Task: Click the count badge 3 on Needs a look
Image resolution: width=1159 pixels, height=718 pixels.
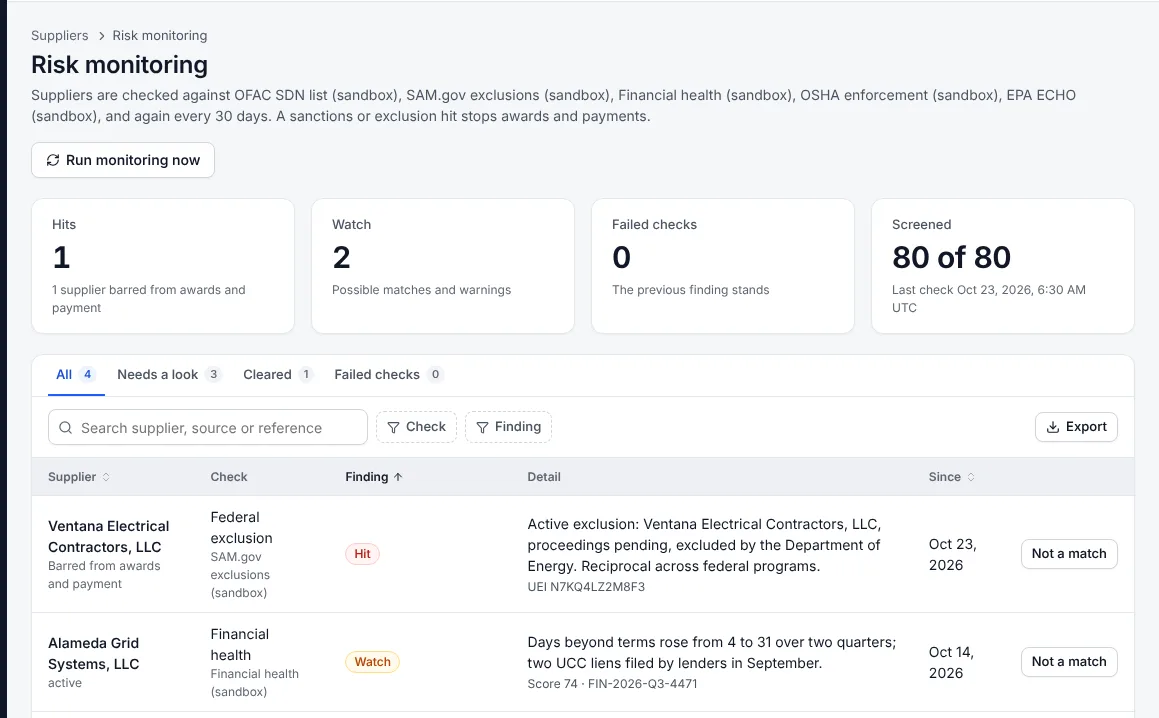Action: pos(214,374)
